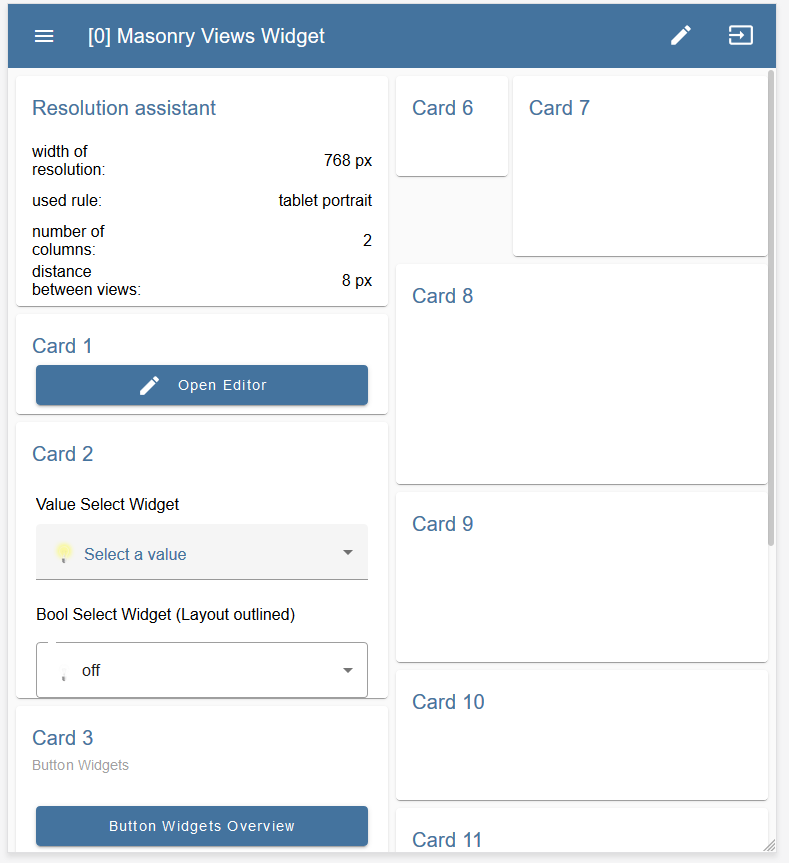Image resolution: width=789 pixels, height=863 pixels.
Task: Open the 'Select a value' combo box
Action: coord(201,553)
